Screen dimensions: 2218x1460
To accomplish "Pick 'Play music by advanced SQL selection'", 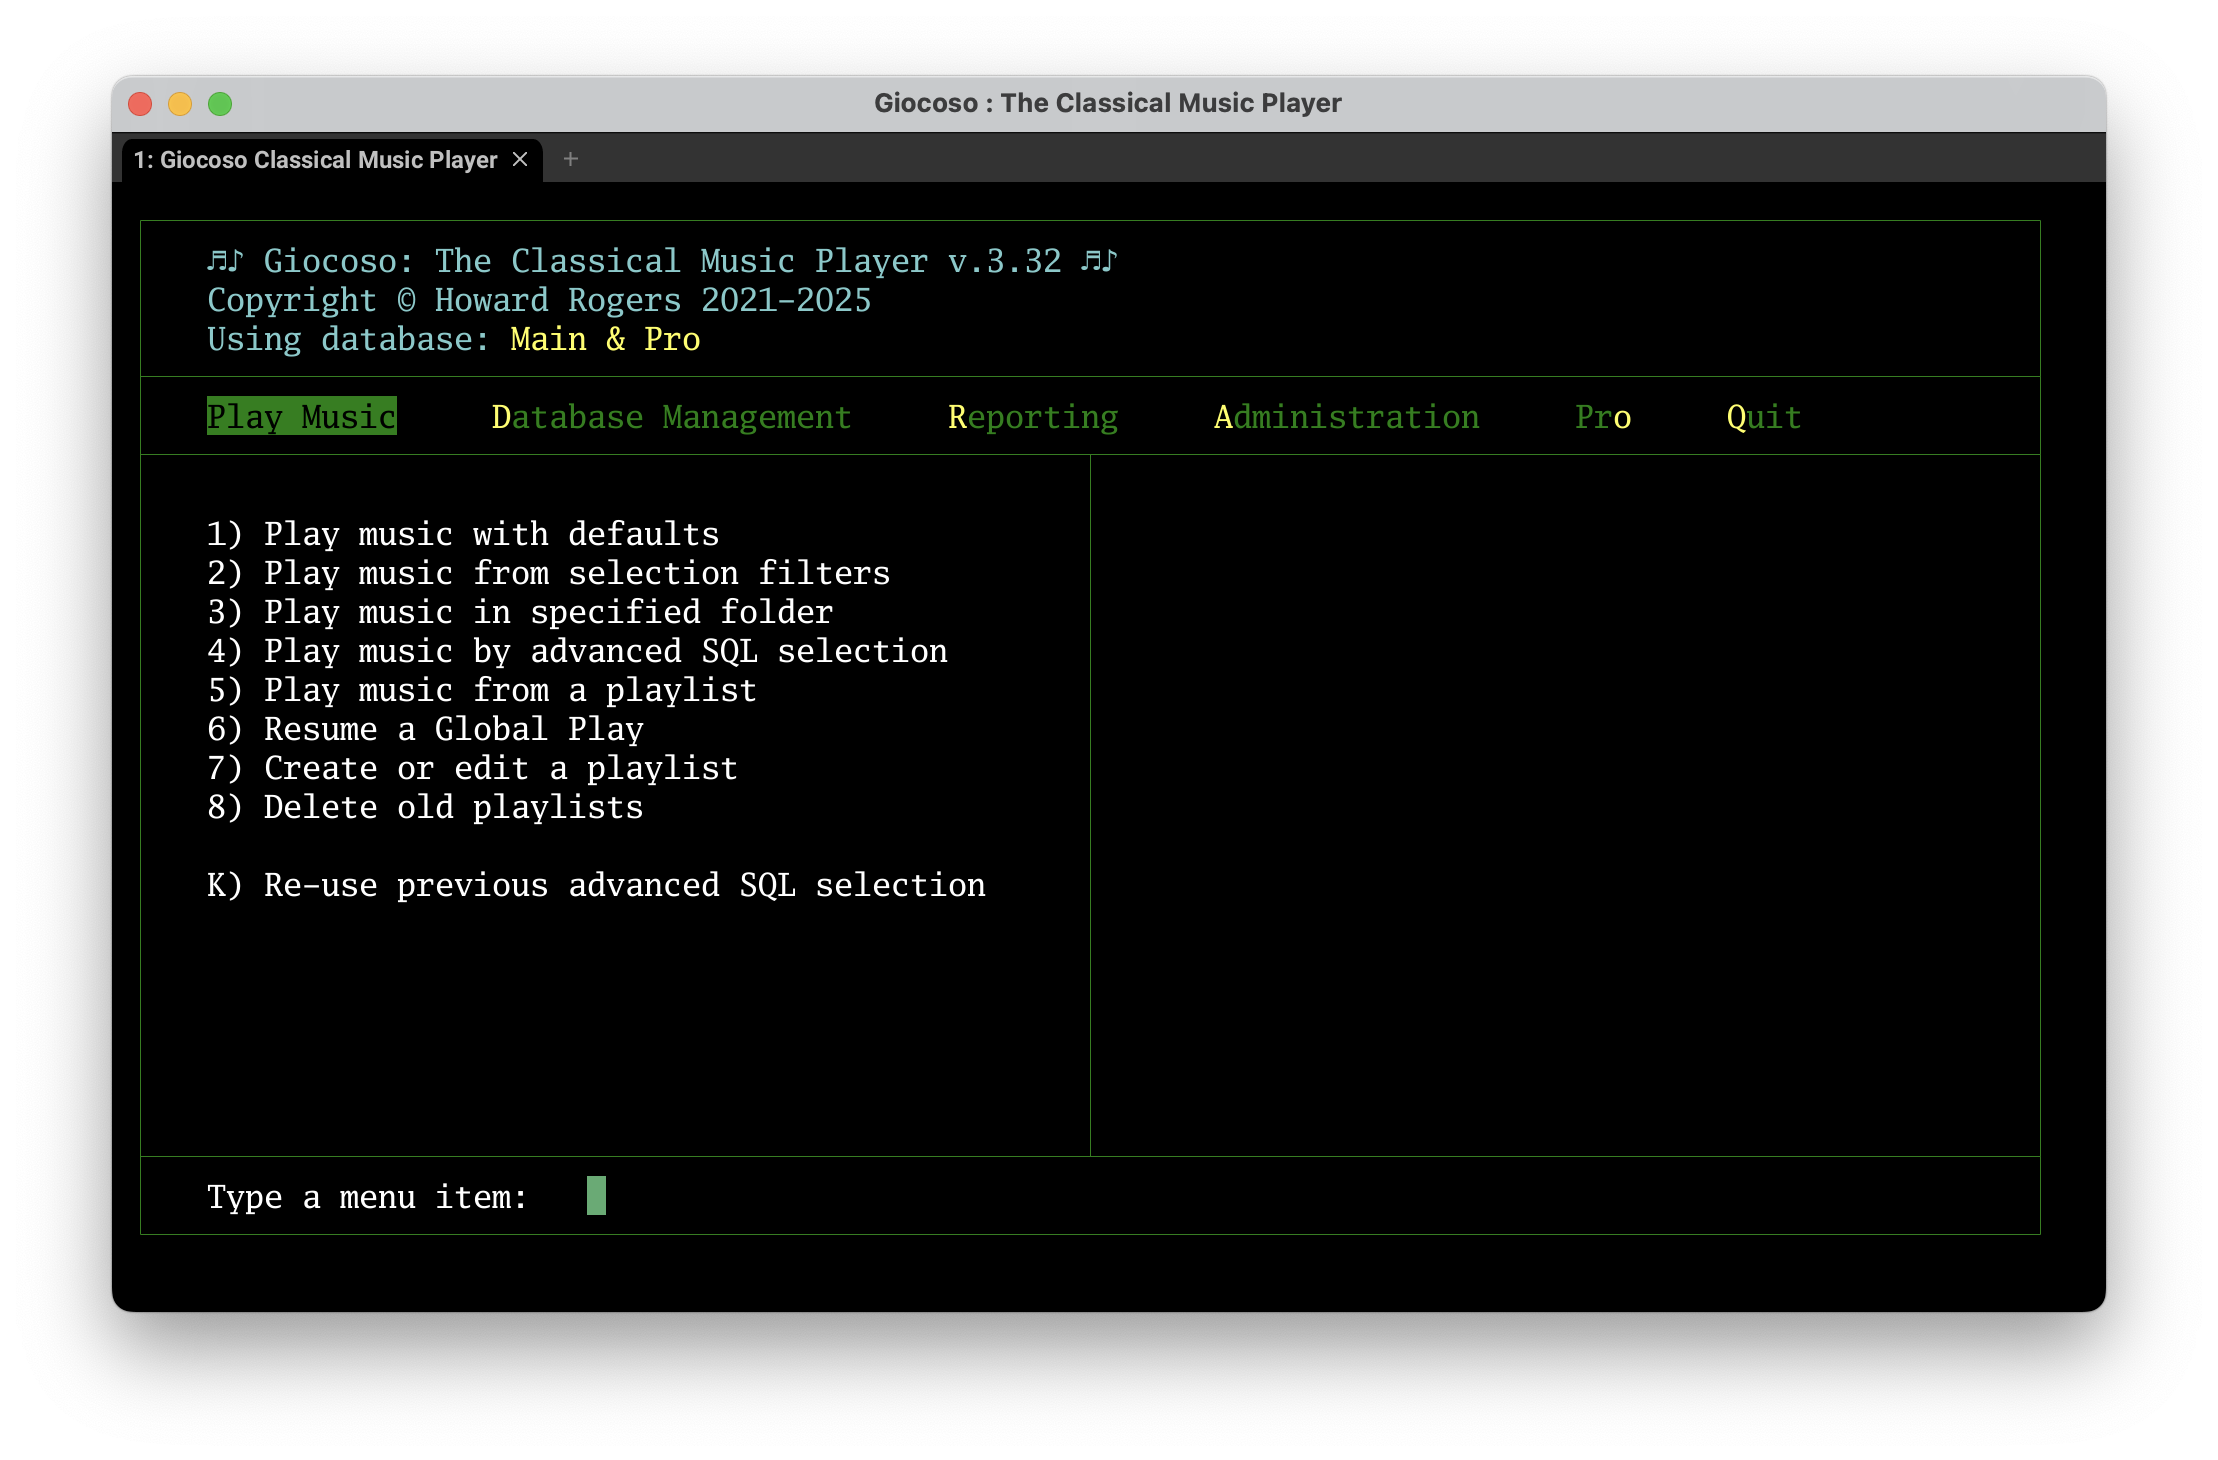I will point(577,650).
